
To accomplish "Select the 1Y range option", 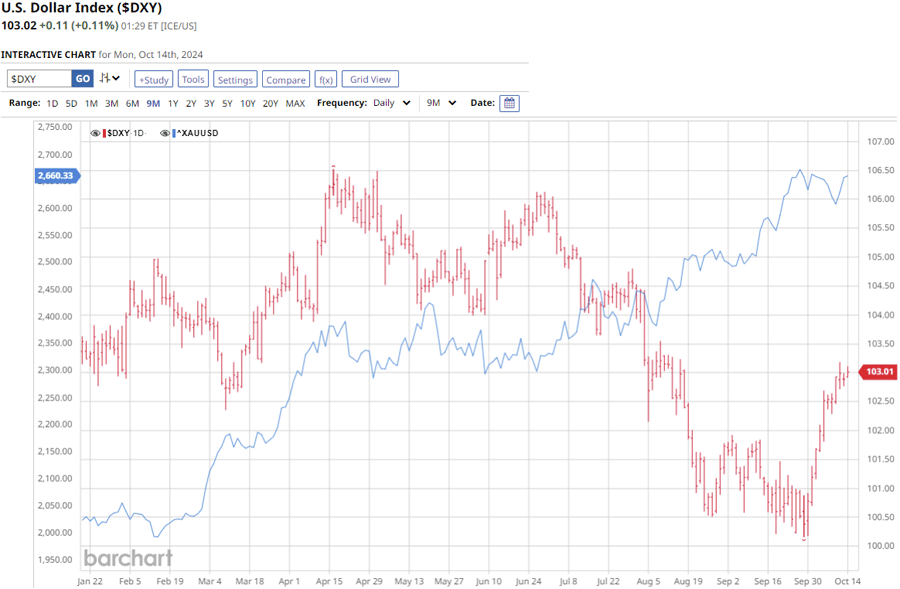I will [x=173, y=103].
